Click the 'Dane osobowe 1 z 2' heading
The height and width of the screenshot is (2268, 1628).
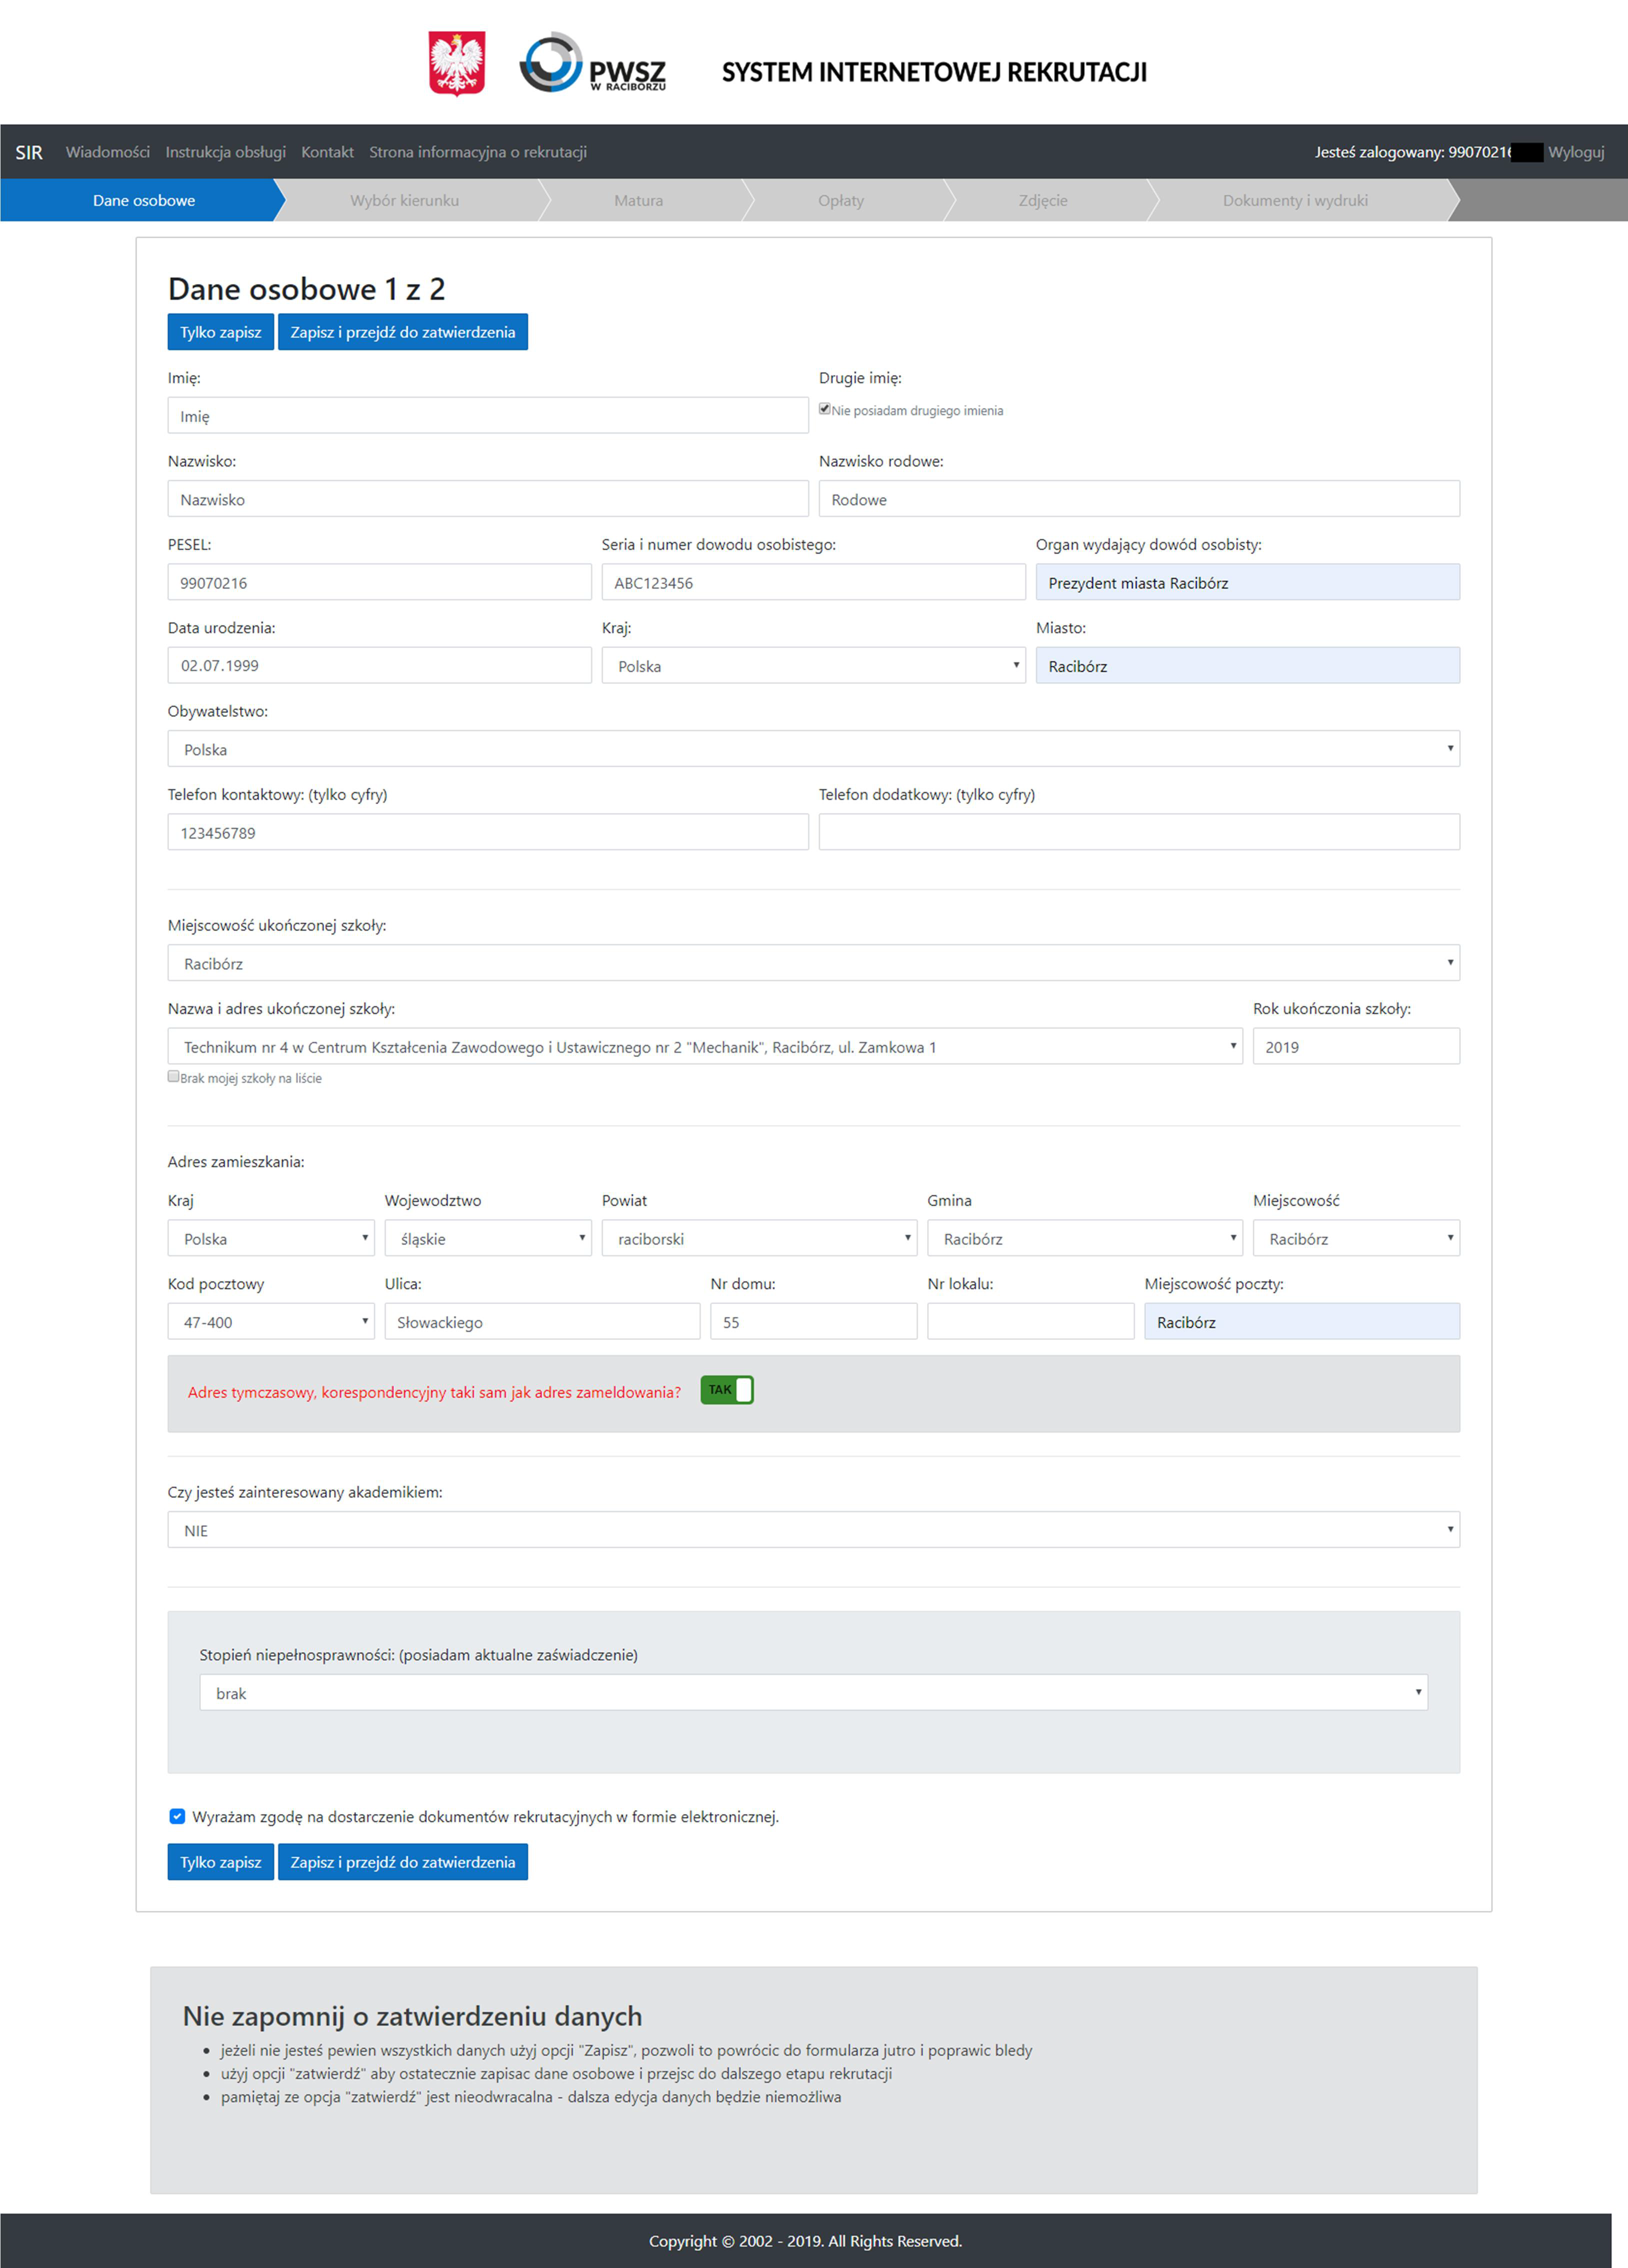tap(306, 289)
